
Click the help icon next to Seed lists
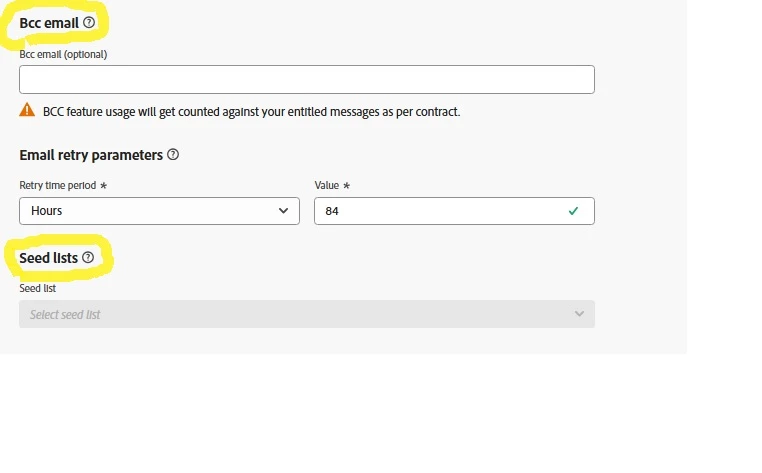[x=88, y=258]
